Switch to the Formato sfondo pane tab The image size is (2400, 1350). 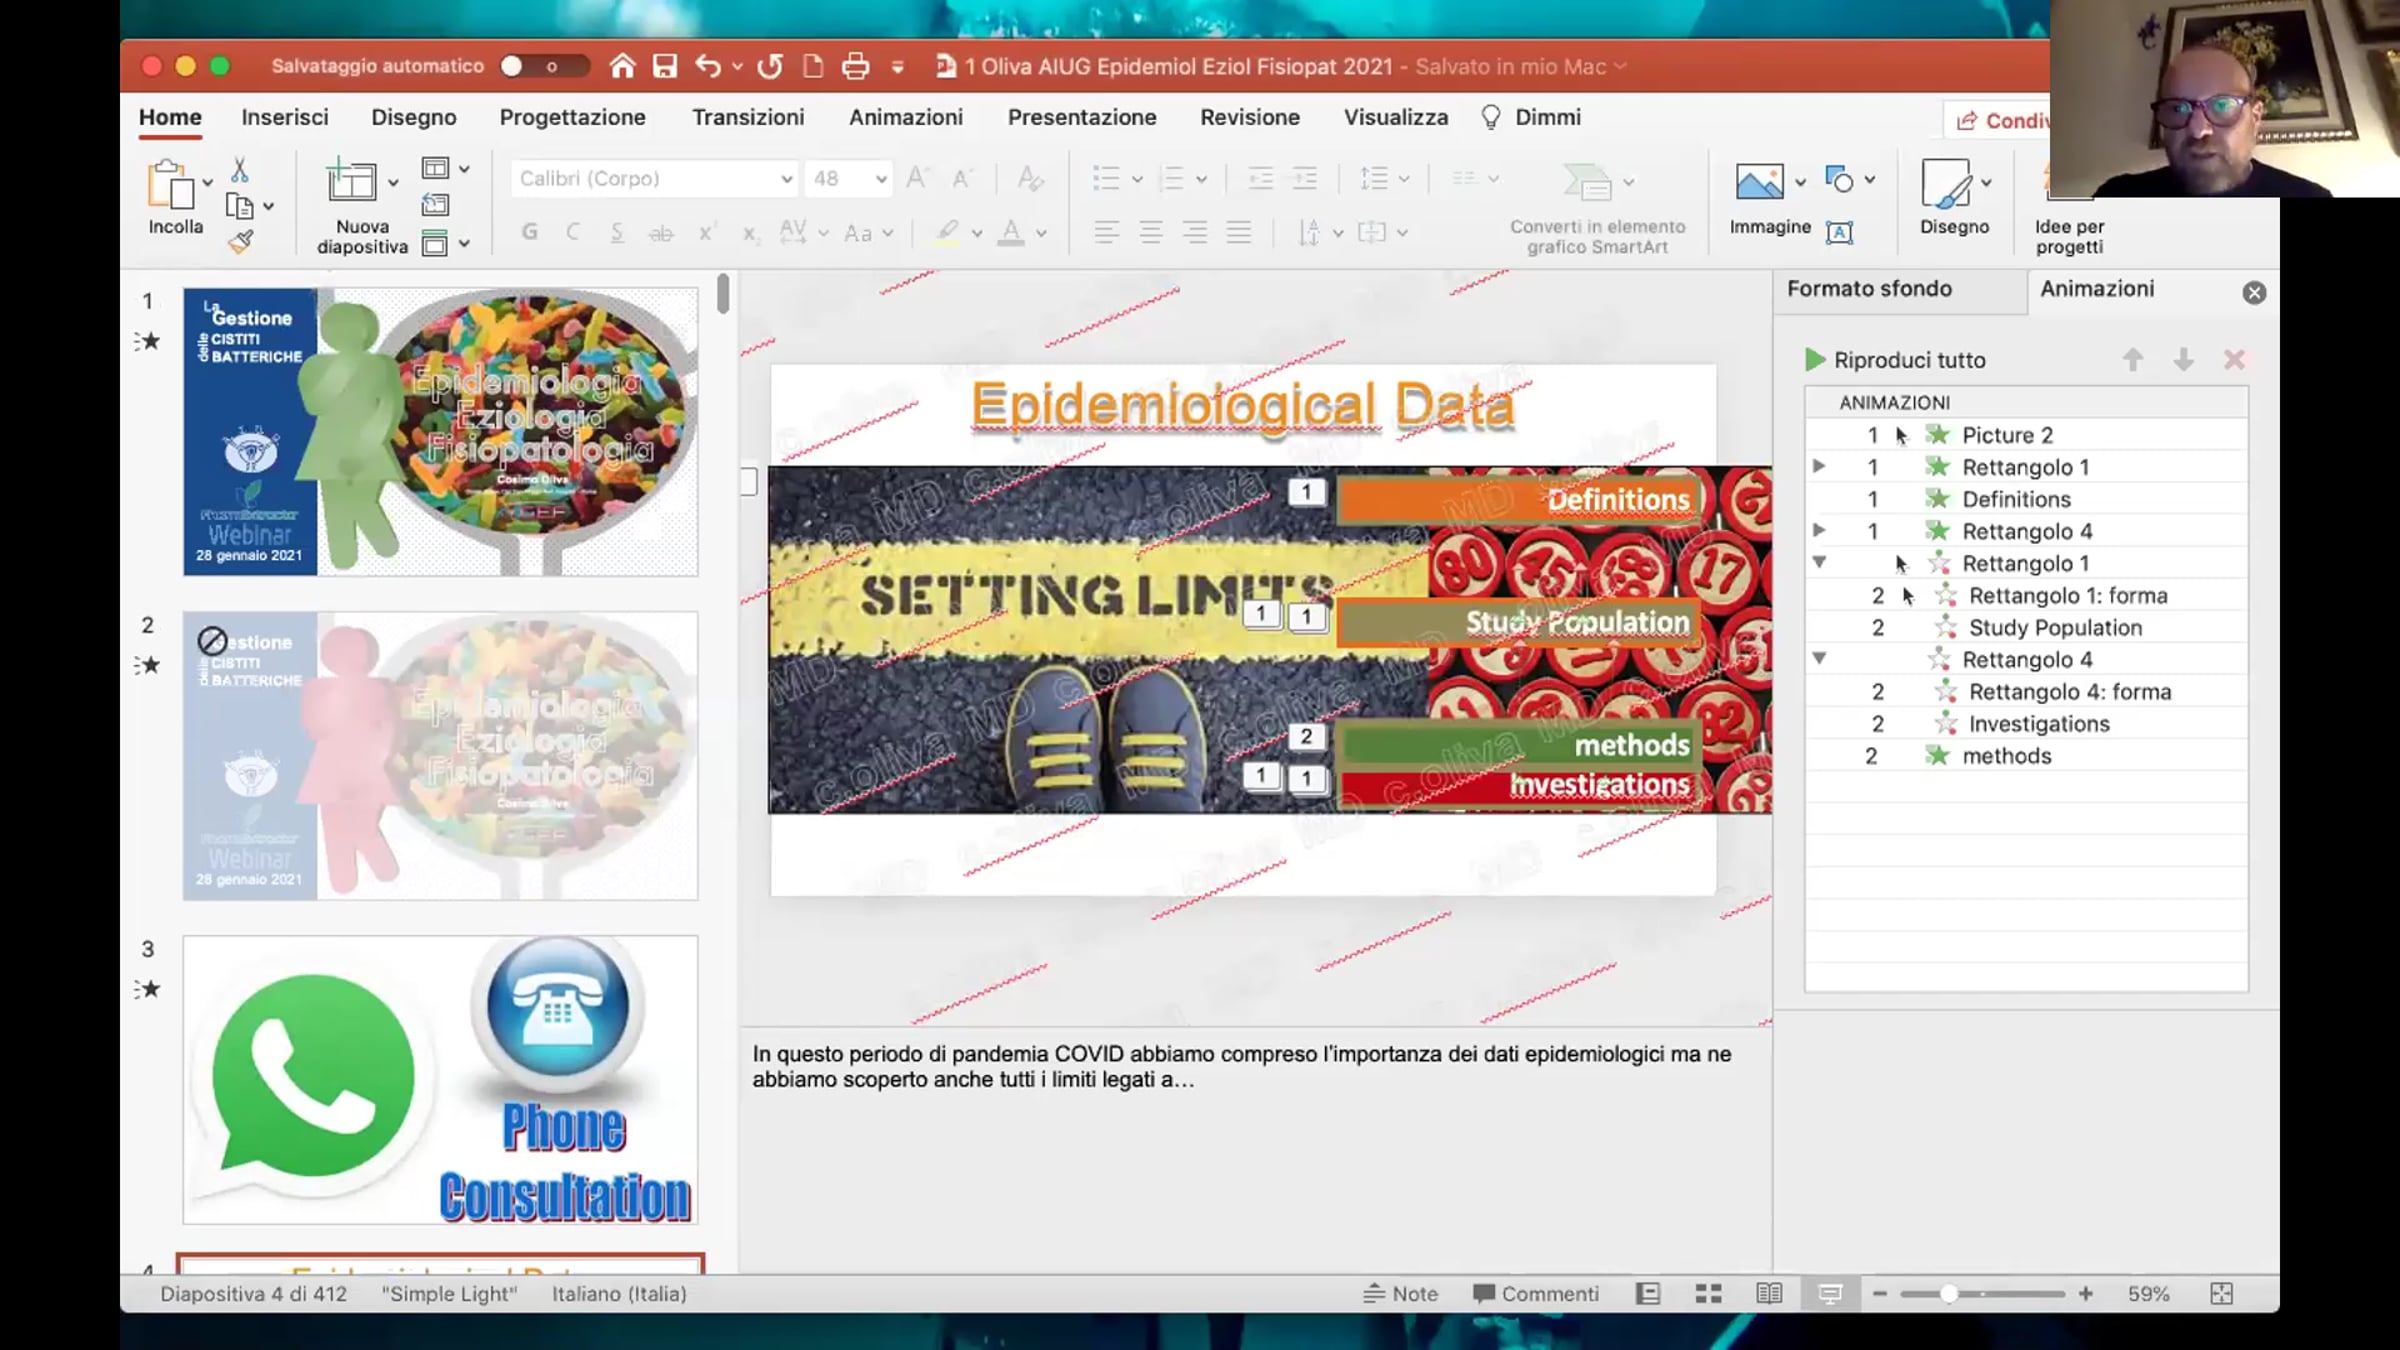click(1869, 288)
